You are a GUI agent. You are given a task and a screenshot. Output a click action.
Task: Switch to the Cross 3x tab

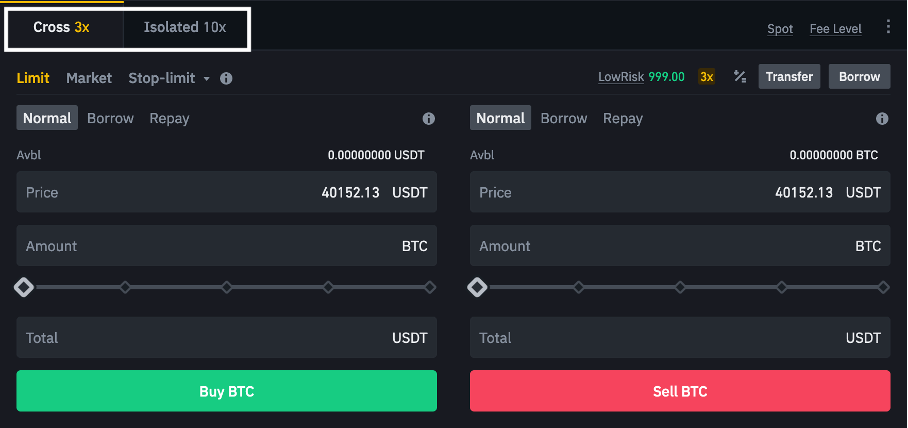(61, 27)
